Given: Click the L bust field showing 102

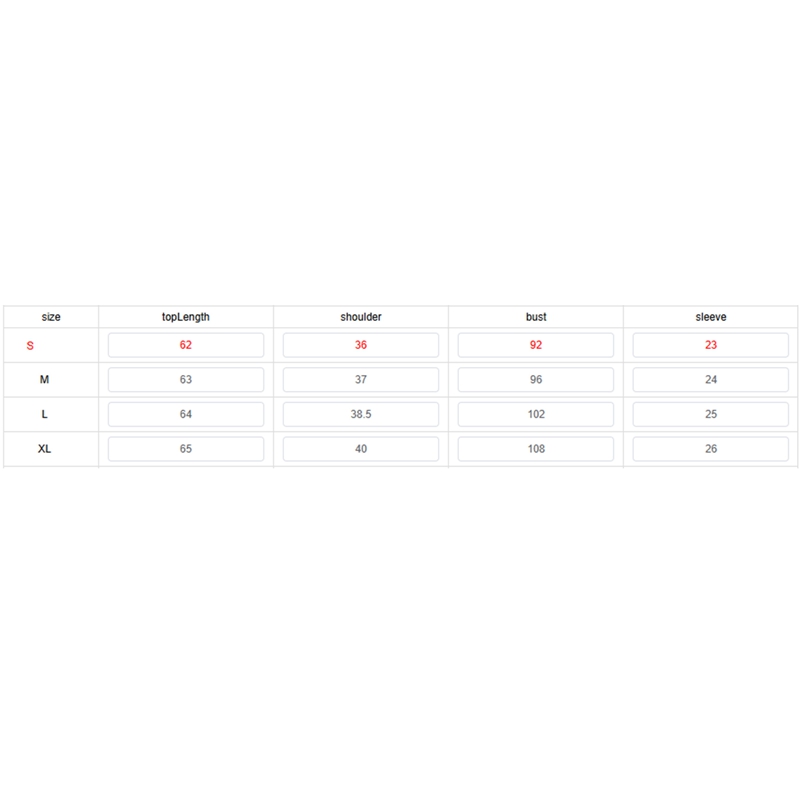Looking at the screenshot, I should tap(536, 415).
